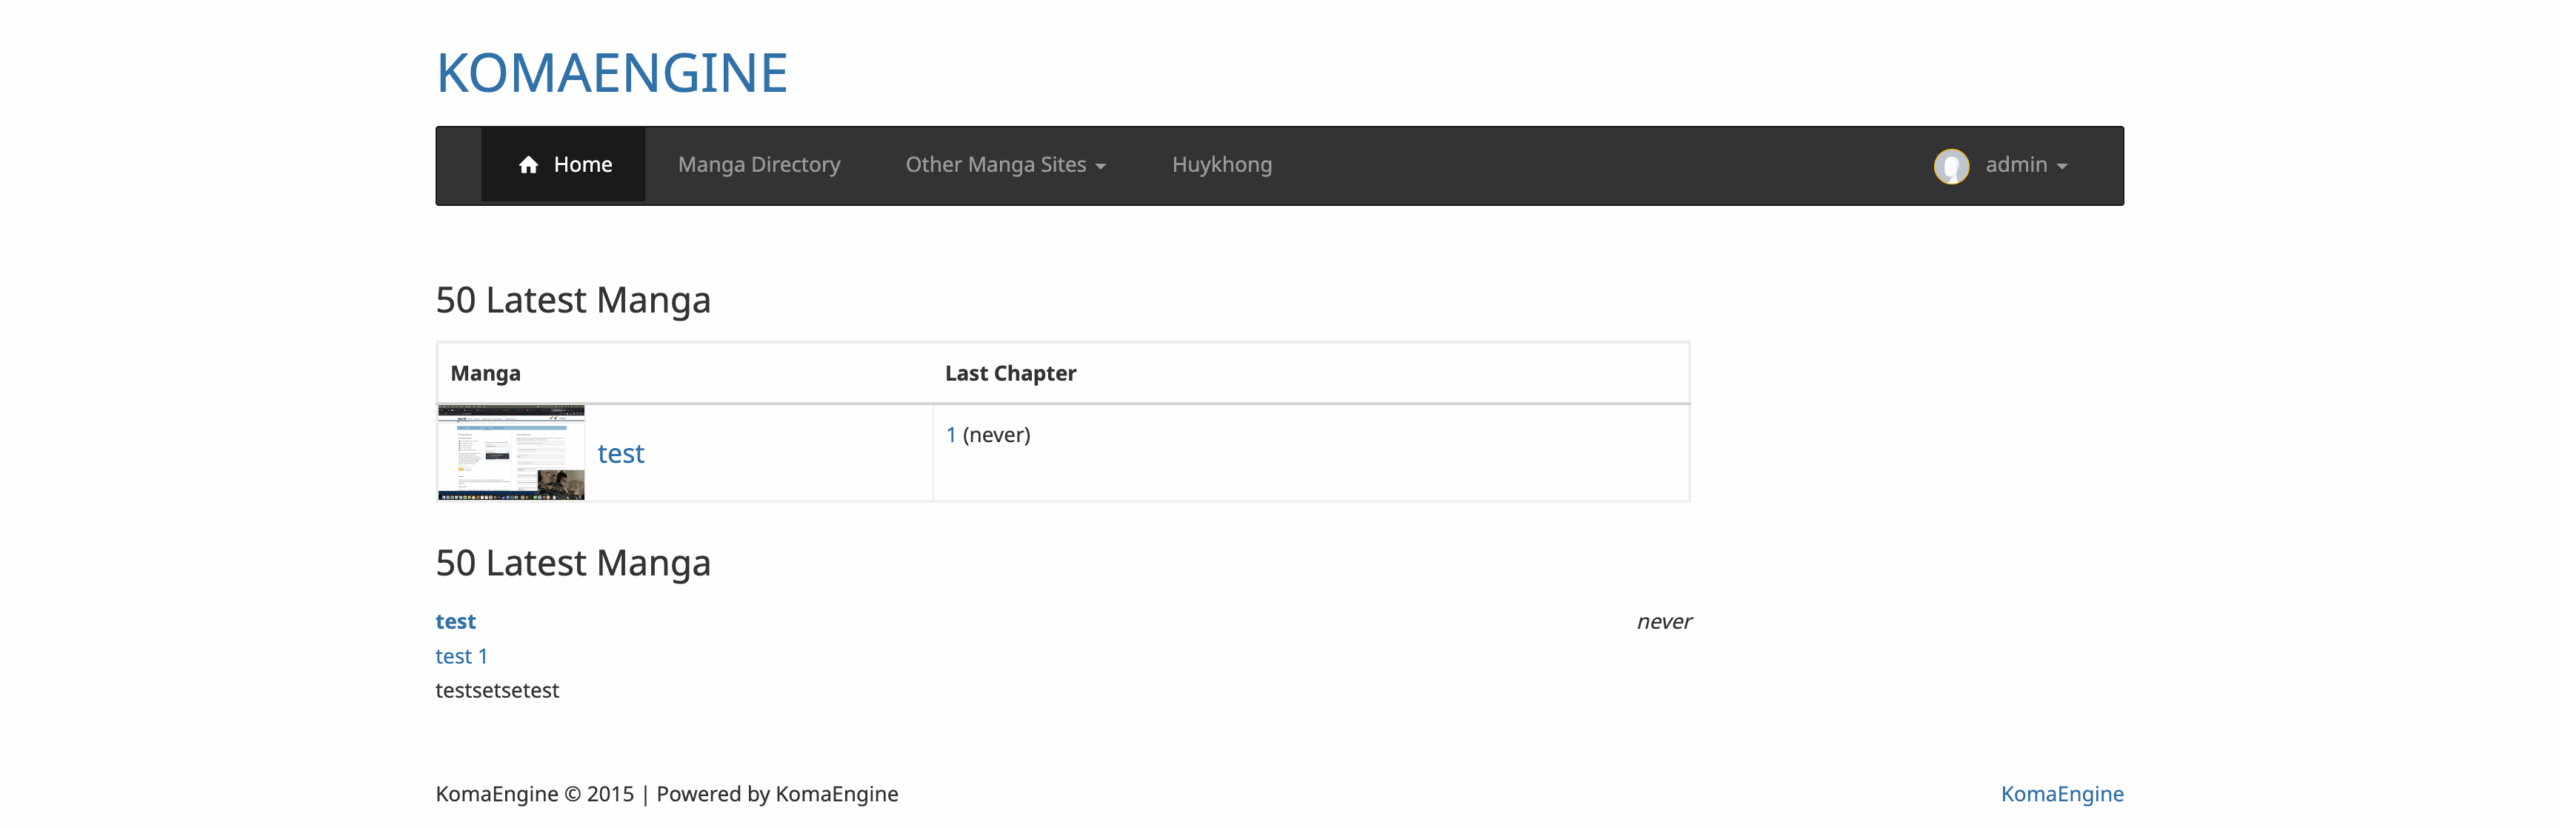The image size is (2560, 828).
Task: Click the Last Chapter column header
Action: [x=1010, y=374]
